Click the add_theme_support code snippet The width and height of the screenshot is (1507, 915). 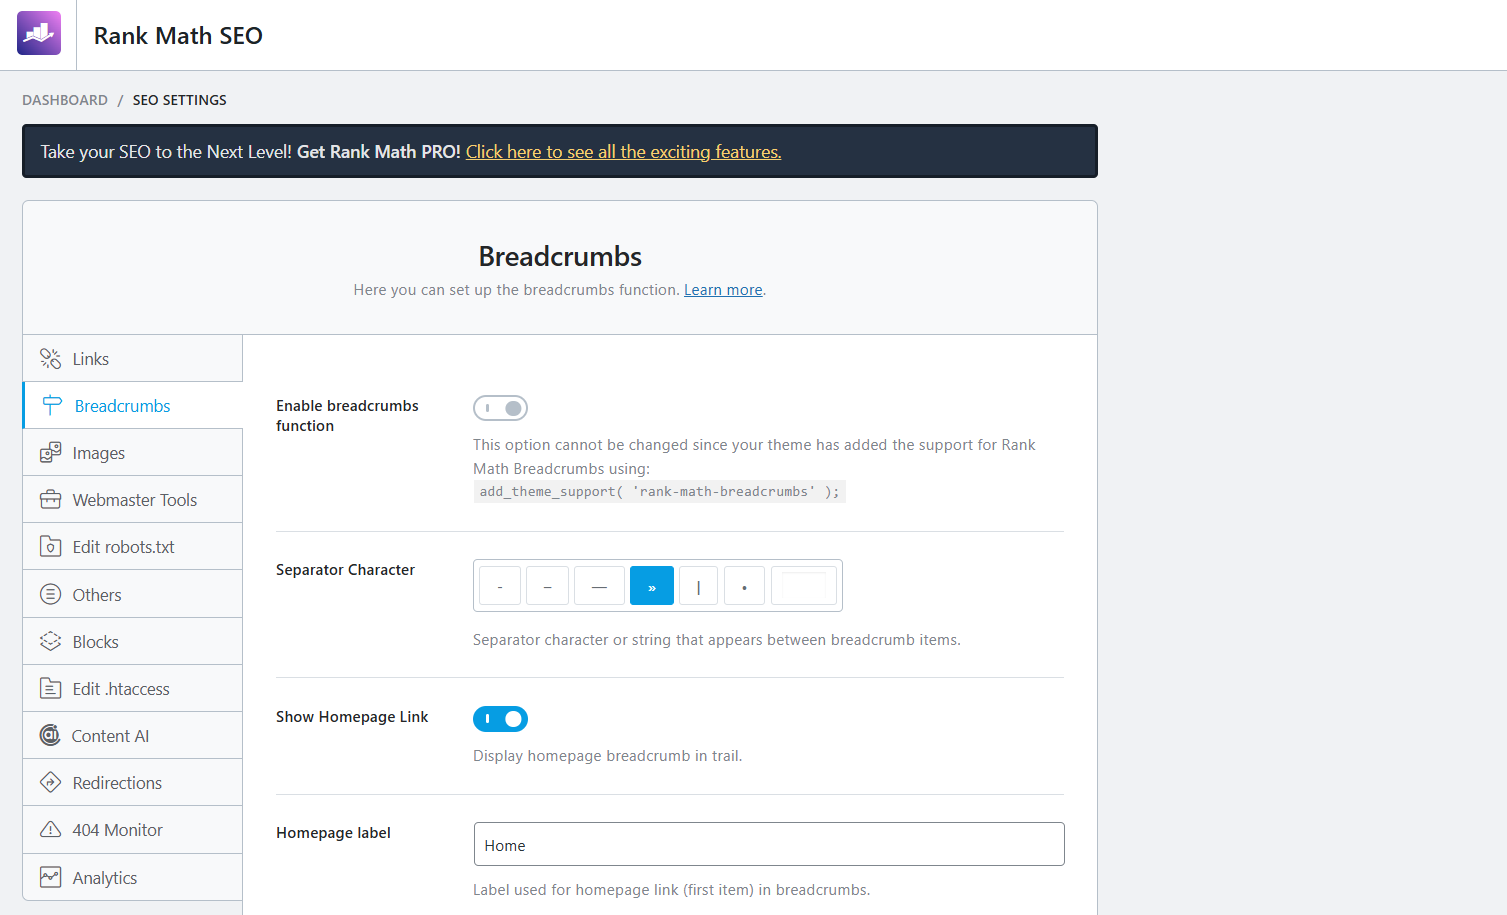660,491
